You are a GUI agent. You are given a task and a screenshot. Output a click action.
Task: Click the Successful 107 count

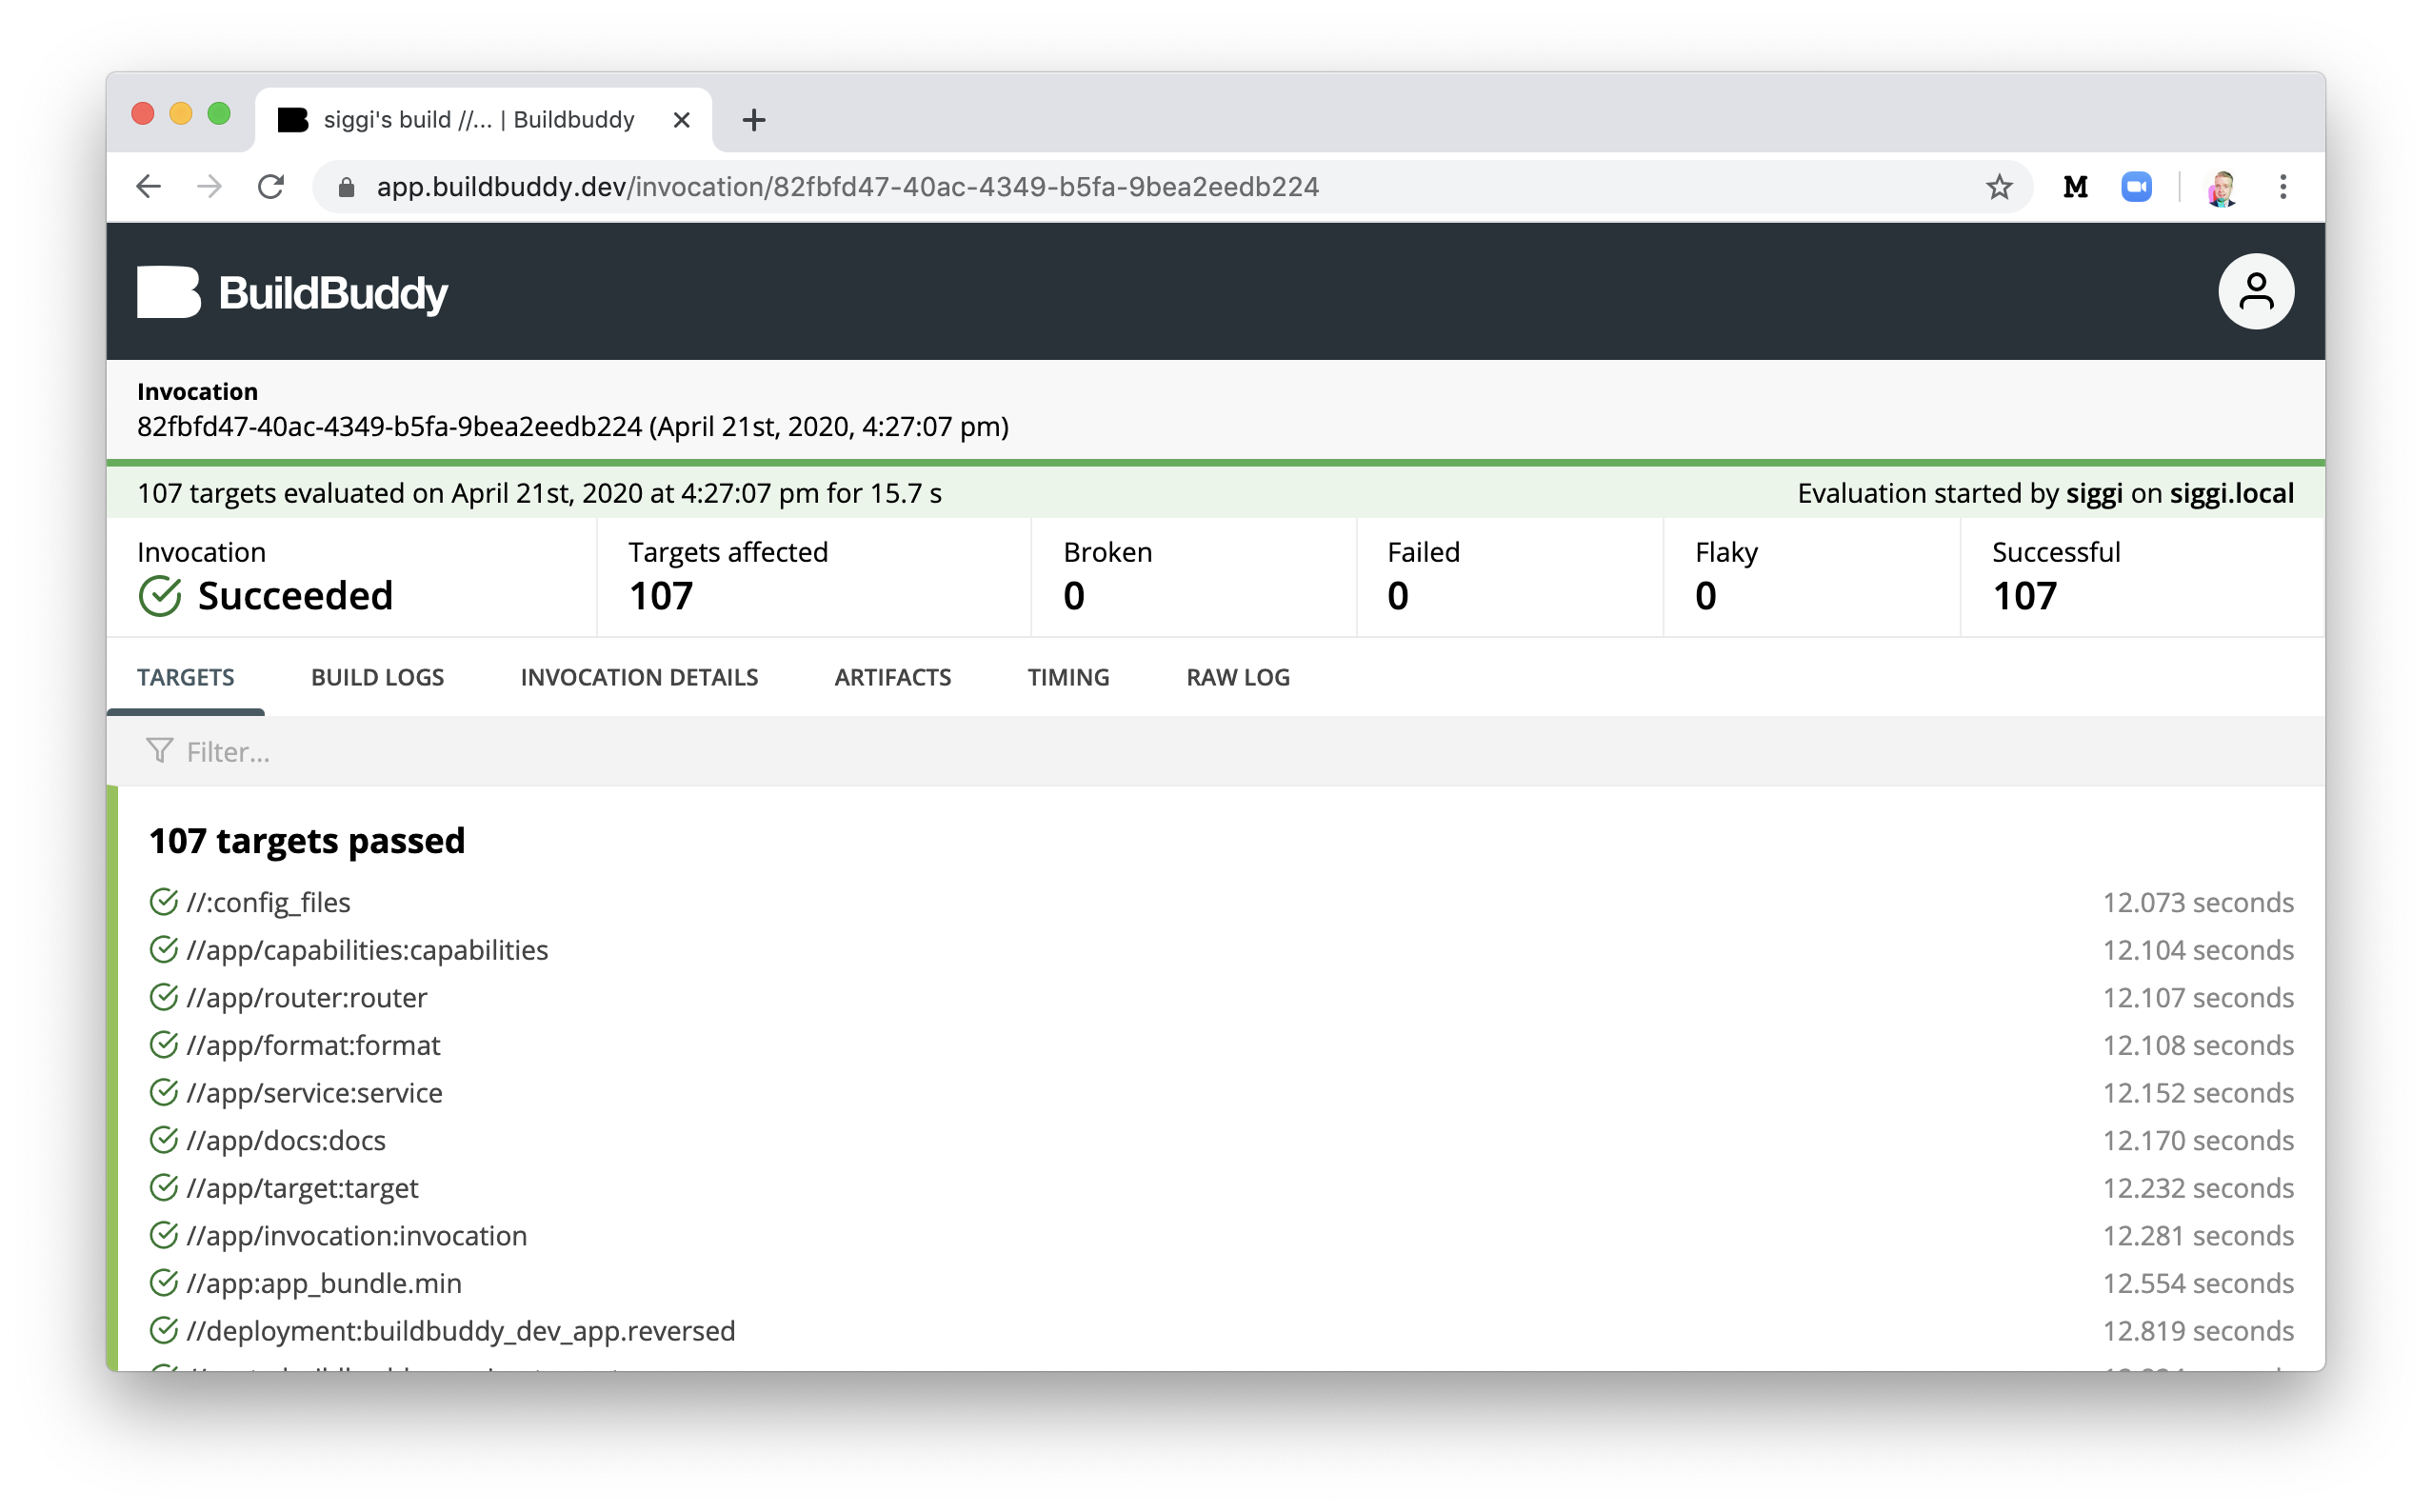[x=2024, y=596]
